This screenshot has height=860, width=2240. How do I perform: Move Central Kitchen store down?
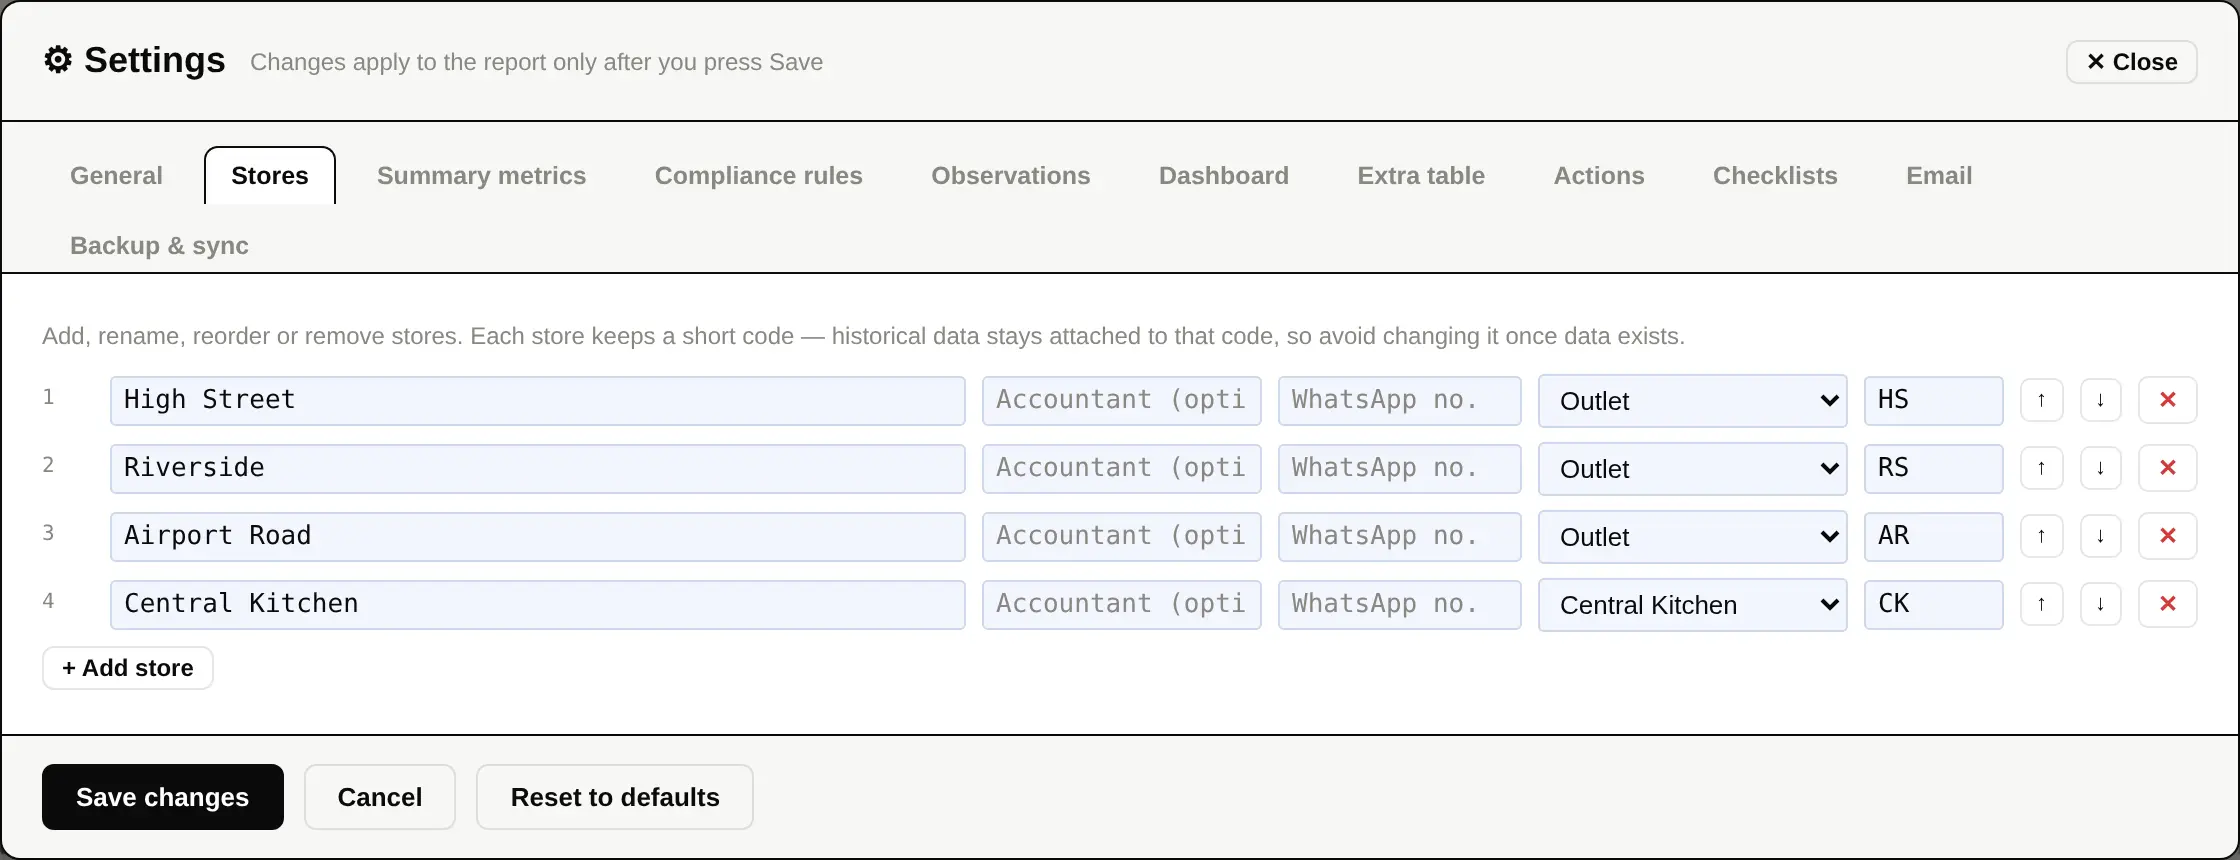pyautogui.click(x=2100, y=604)
